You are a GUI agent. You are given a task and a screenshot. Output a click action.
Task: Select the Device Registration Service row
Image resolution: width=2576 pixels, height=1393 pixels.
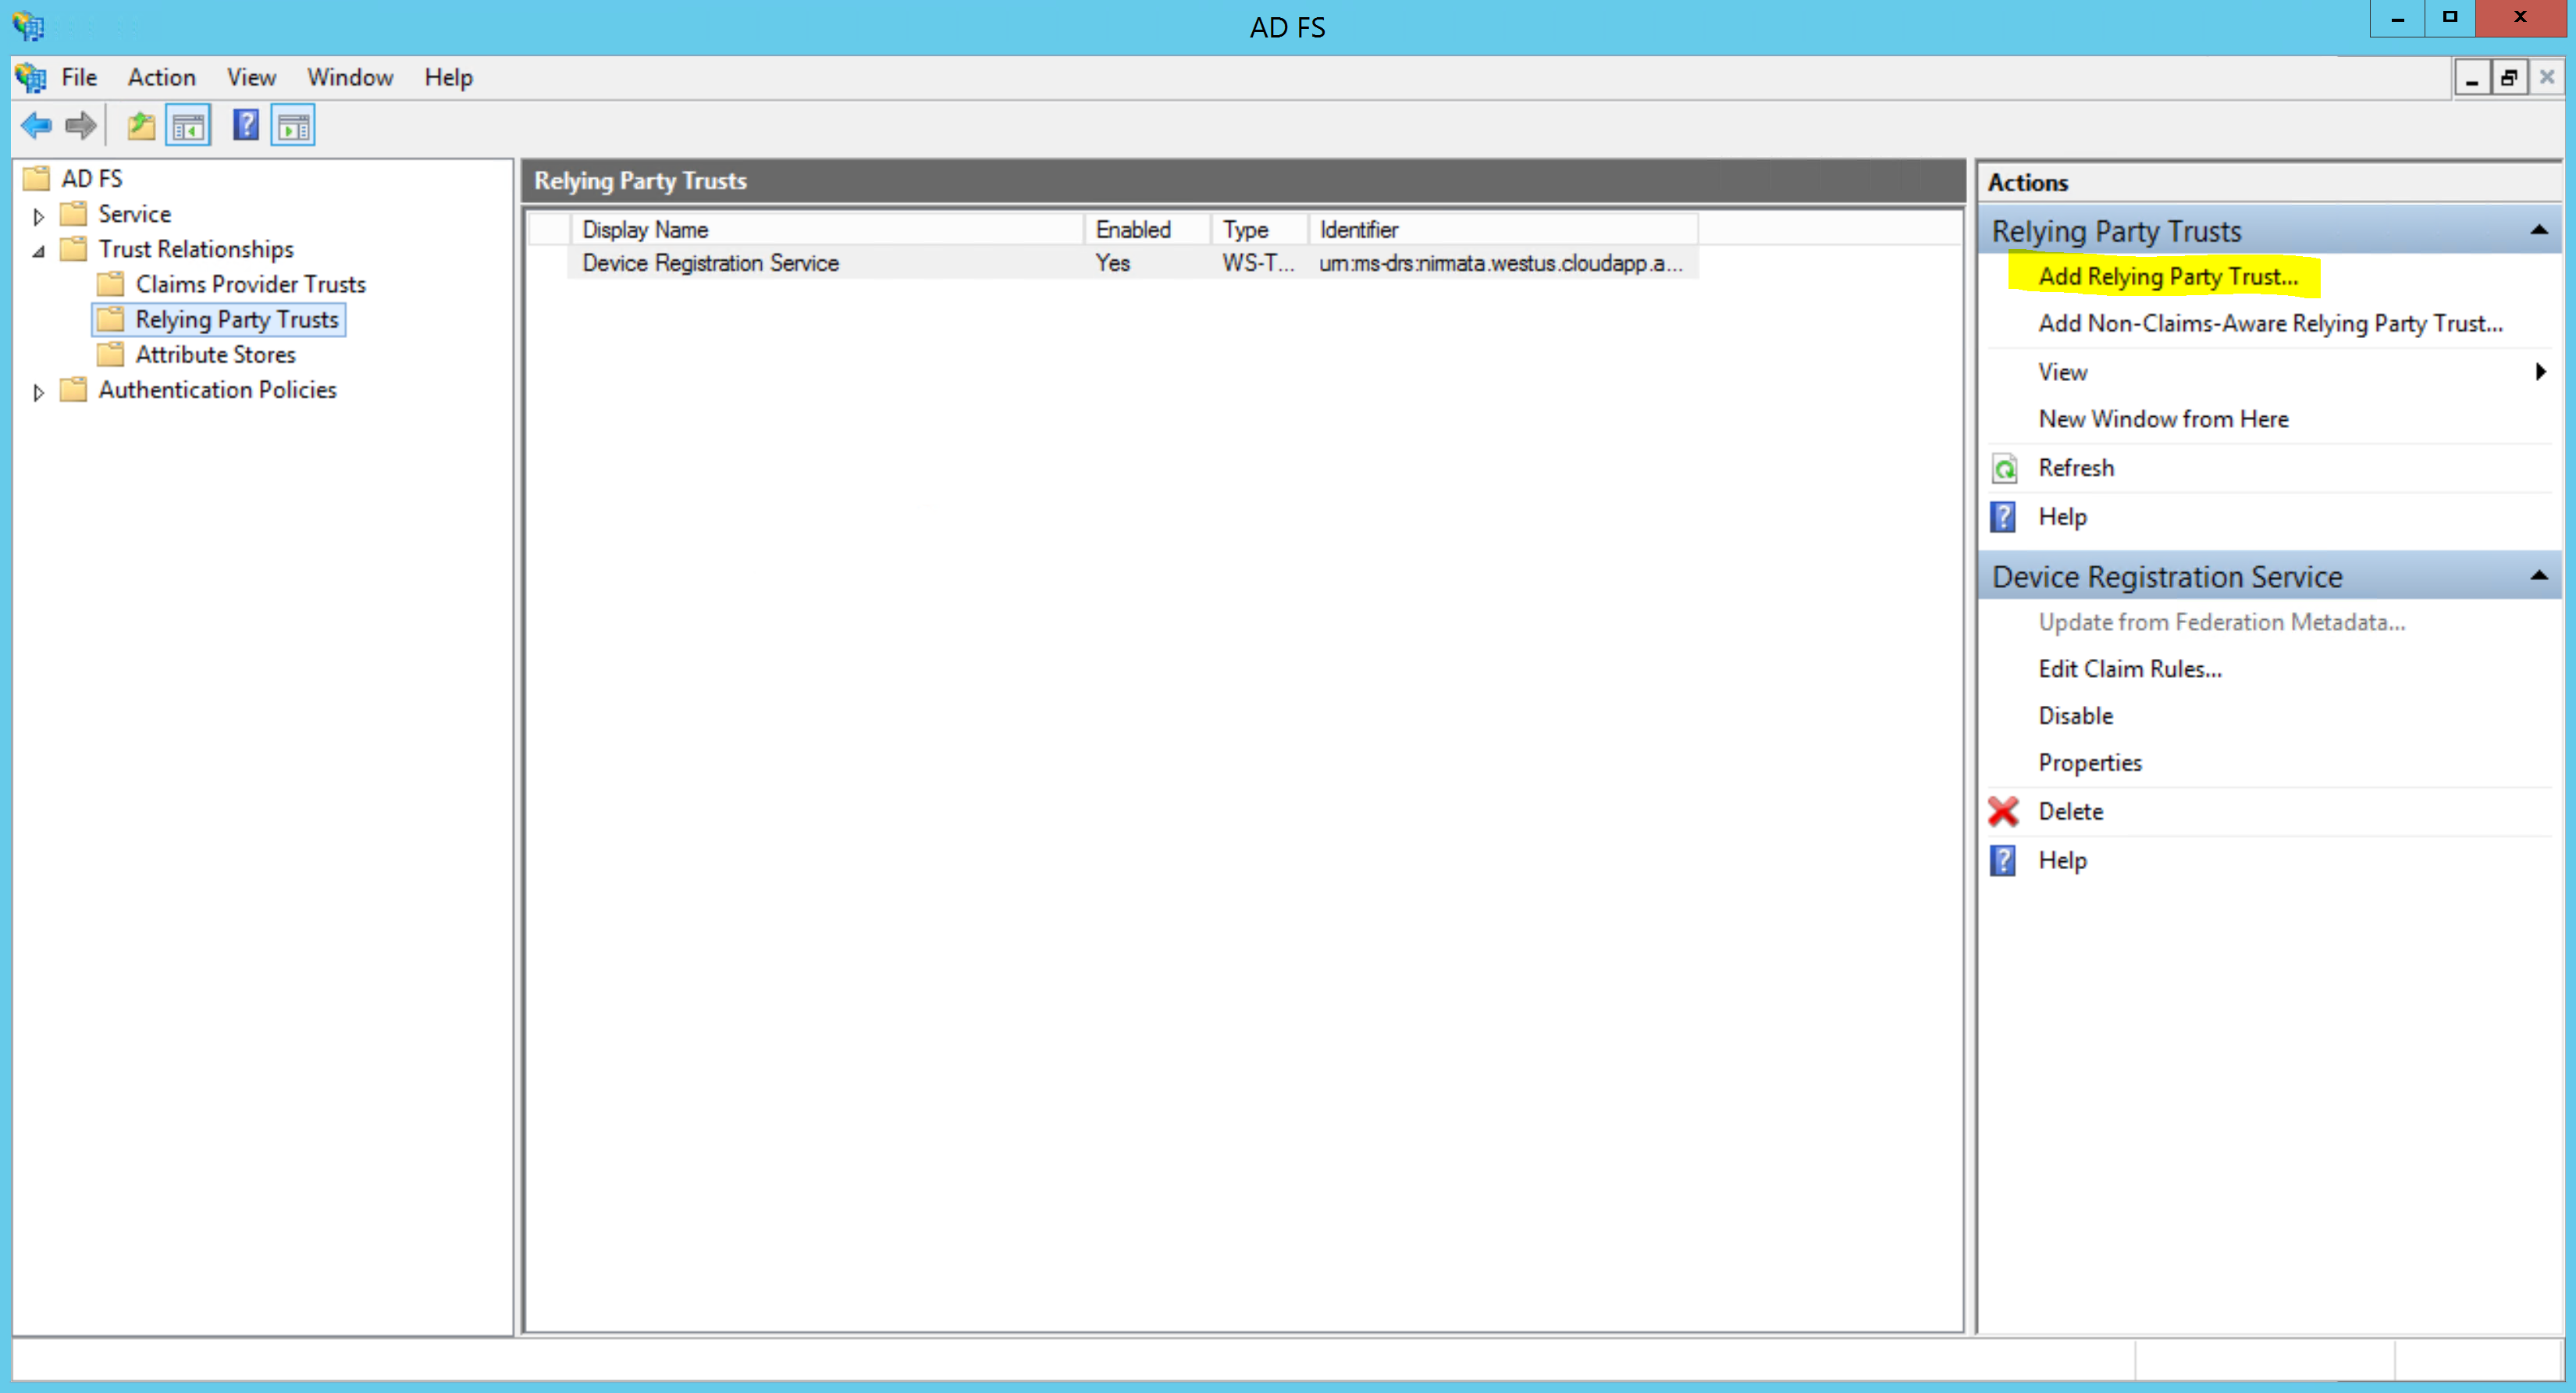[1133, 263]
